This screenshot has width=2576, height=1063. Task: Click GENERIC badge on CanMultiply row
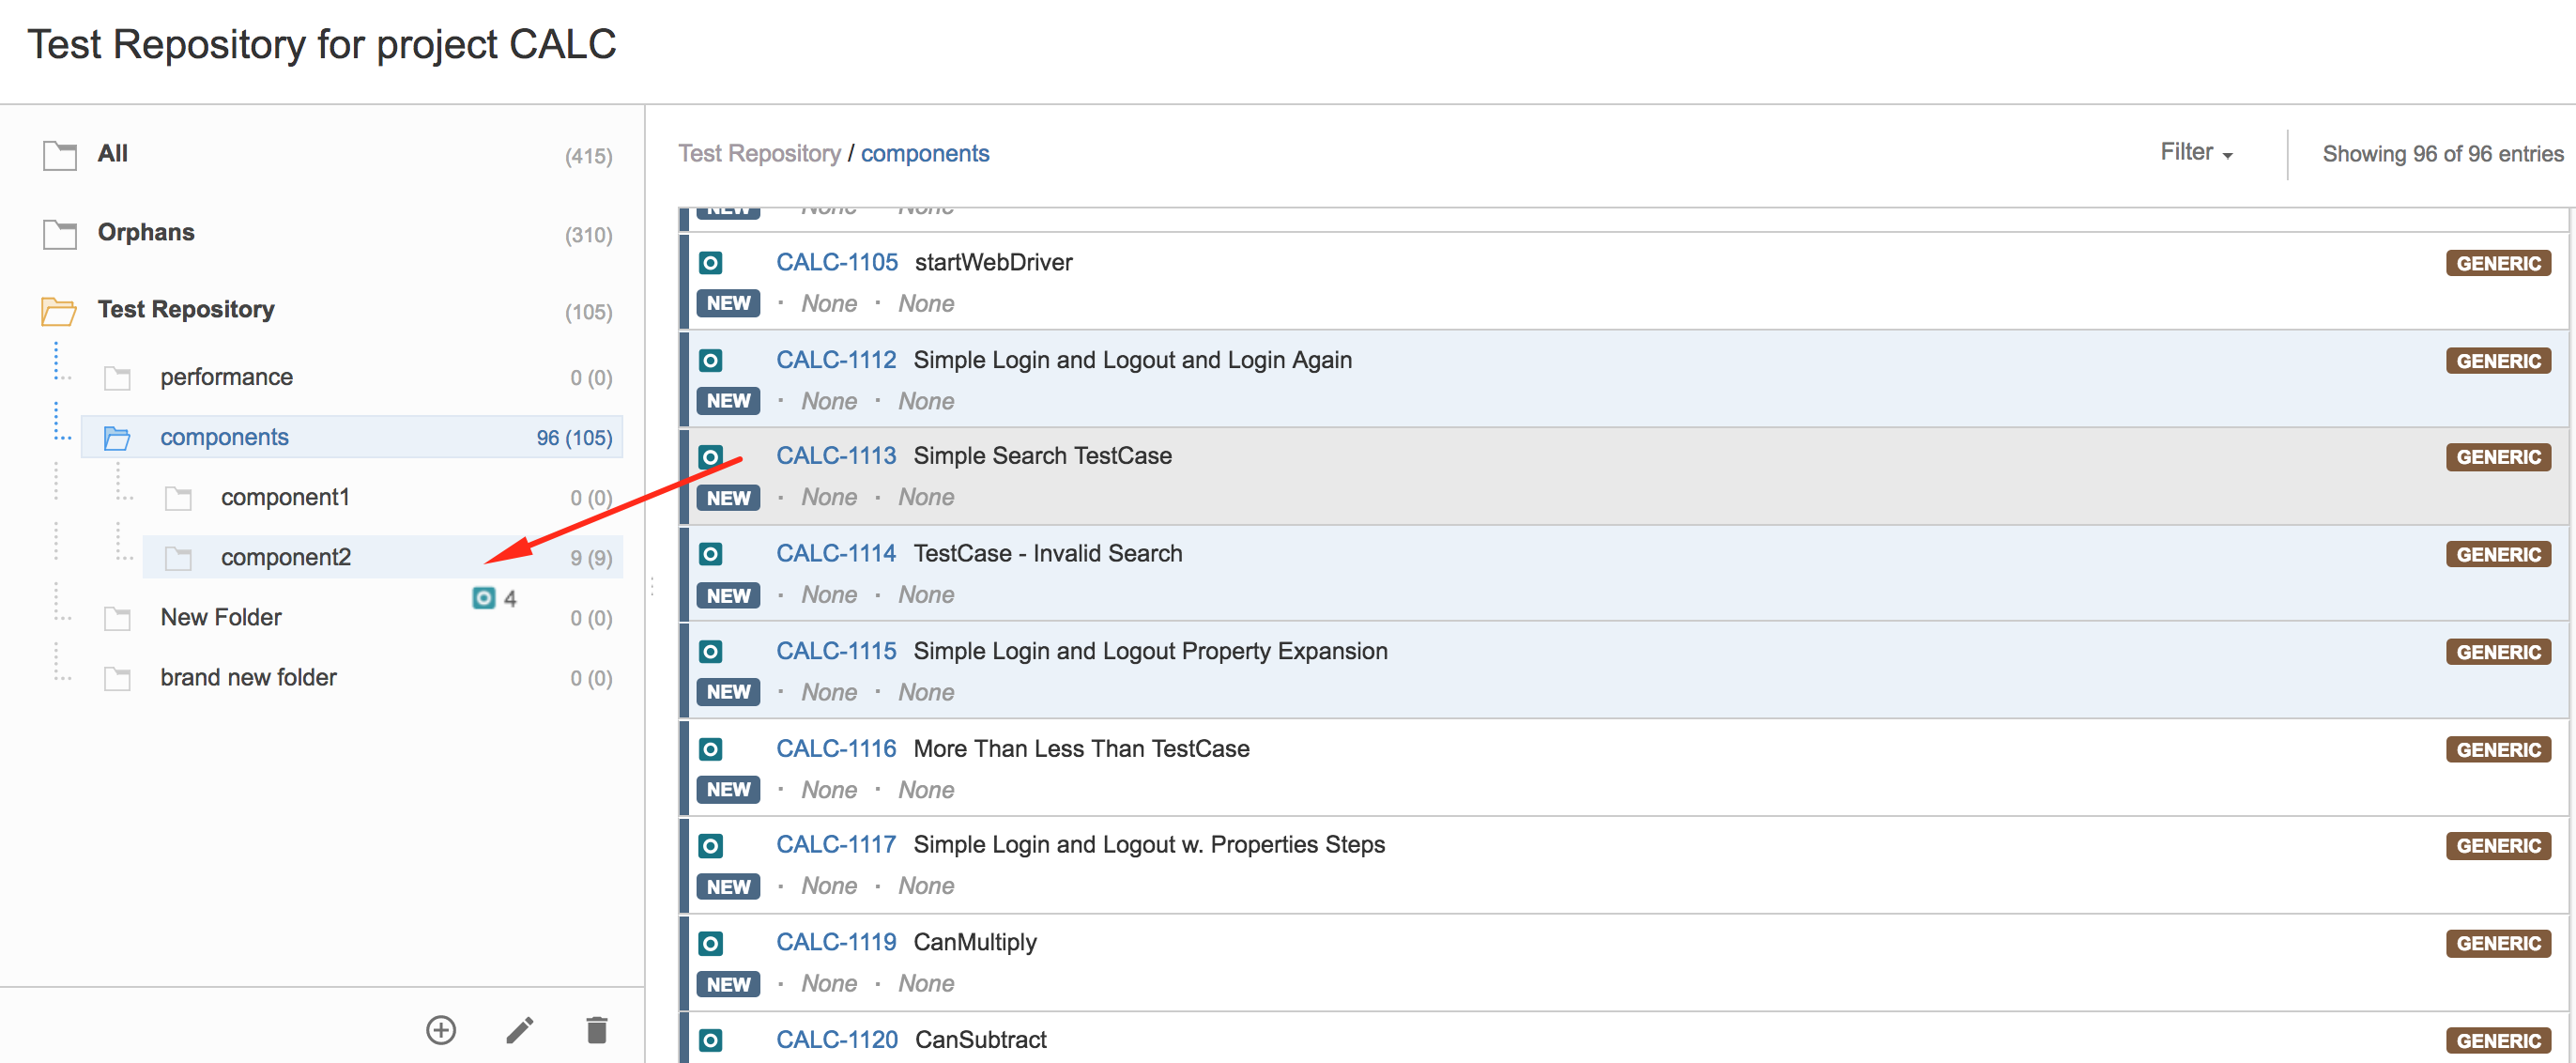(2498, 944)
